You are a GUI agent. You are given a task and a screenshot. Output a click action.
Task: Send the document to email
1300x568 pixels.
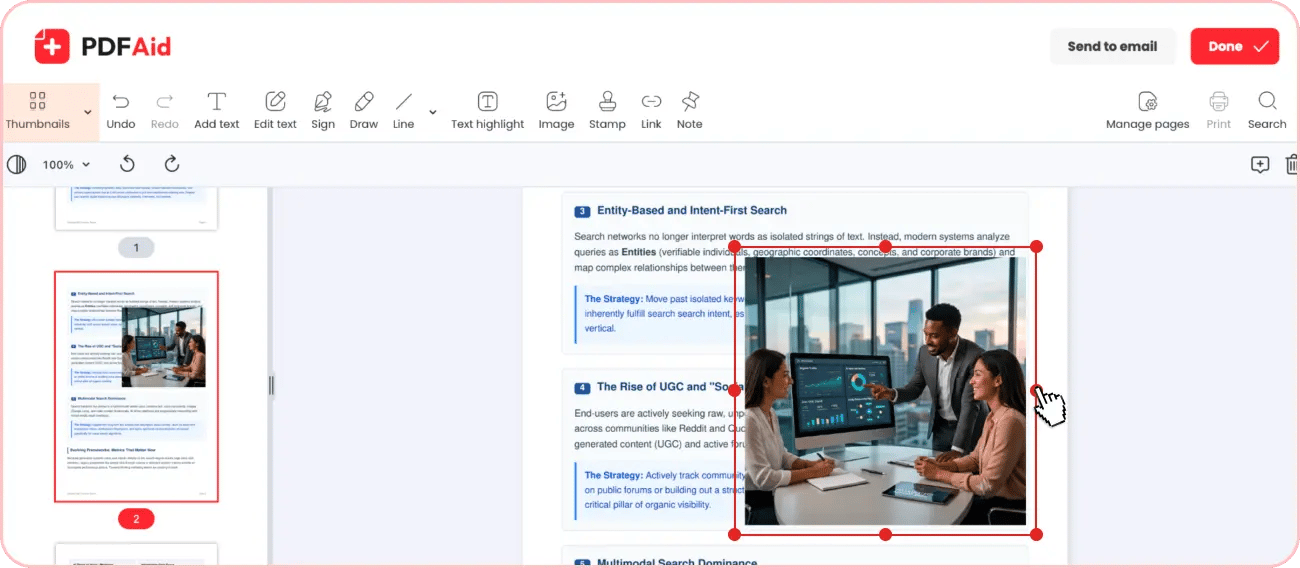tap(1112, 46)
